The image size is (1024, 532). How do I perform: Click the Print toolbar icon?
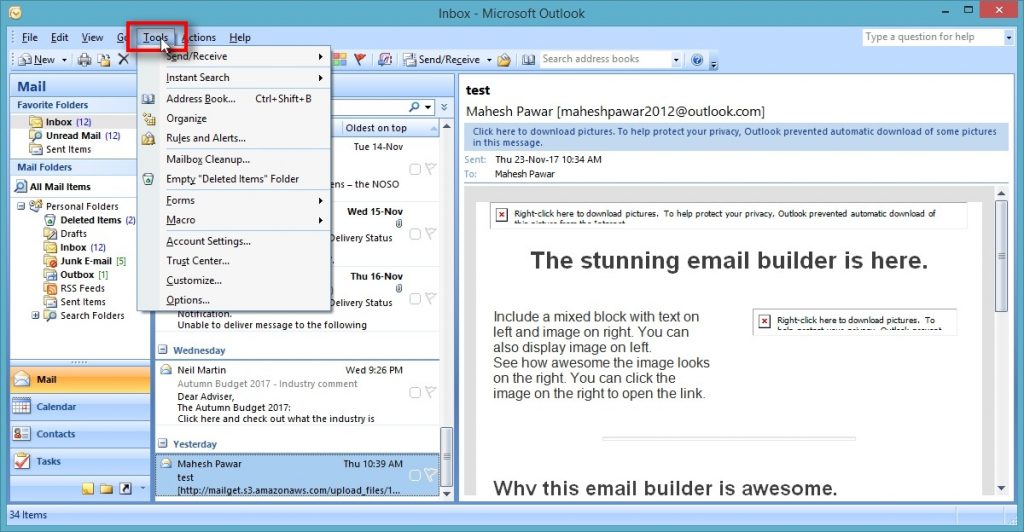pos(84,60)
